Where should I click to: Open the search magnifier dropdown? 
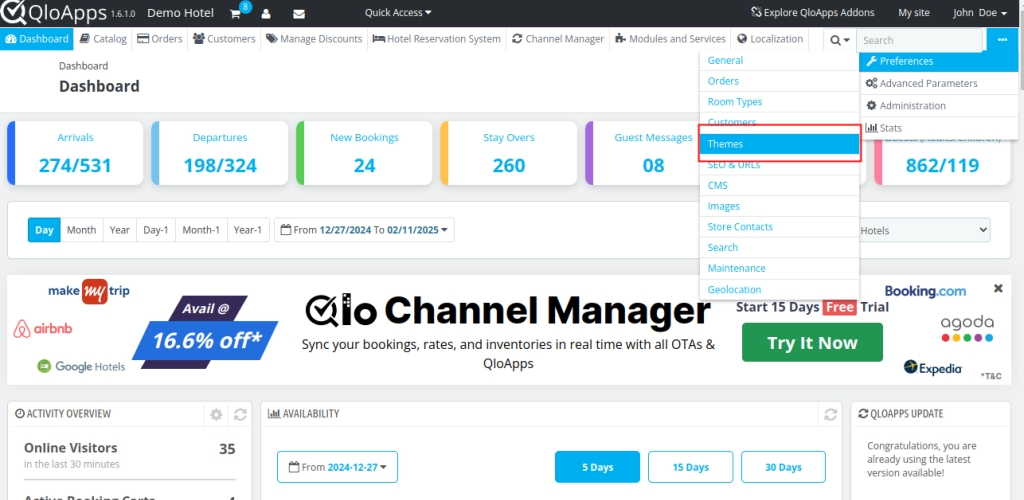click(840, 40)
